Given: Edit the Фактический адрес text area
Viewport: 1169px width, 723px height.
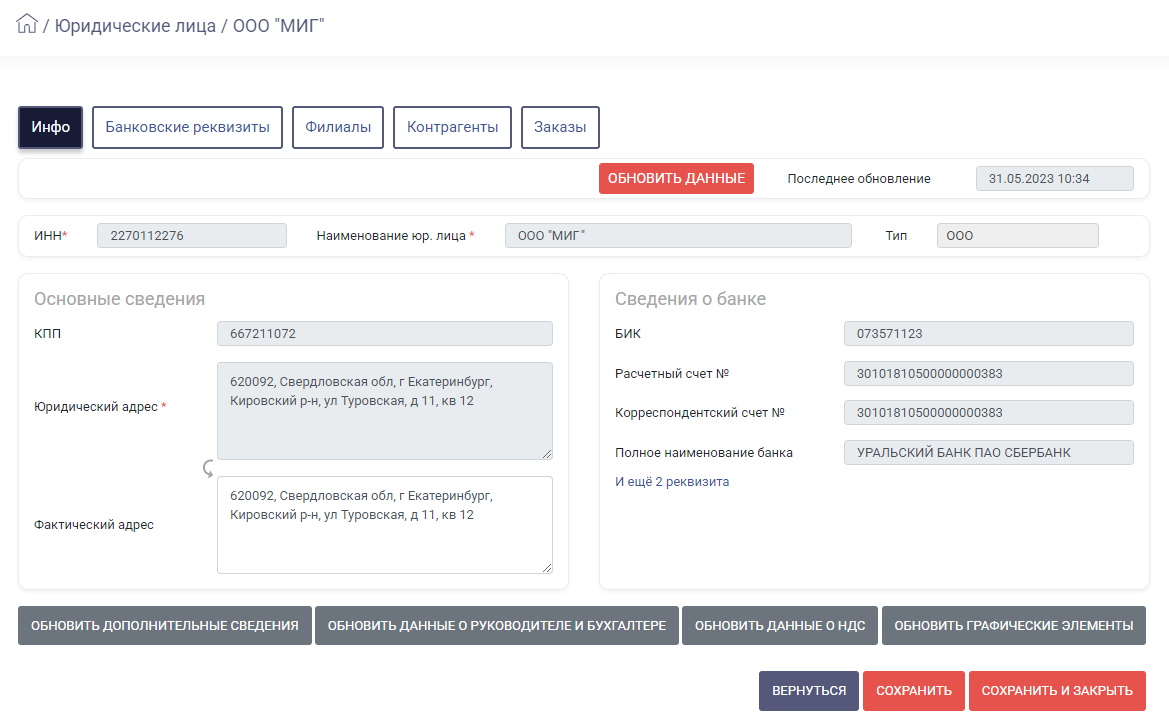Looking at the screenshot, I should (x=385, y=525).
